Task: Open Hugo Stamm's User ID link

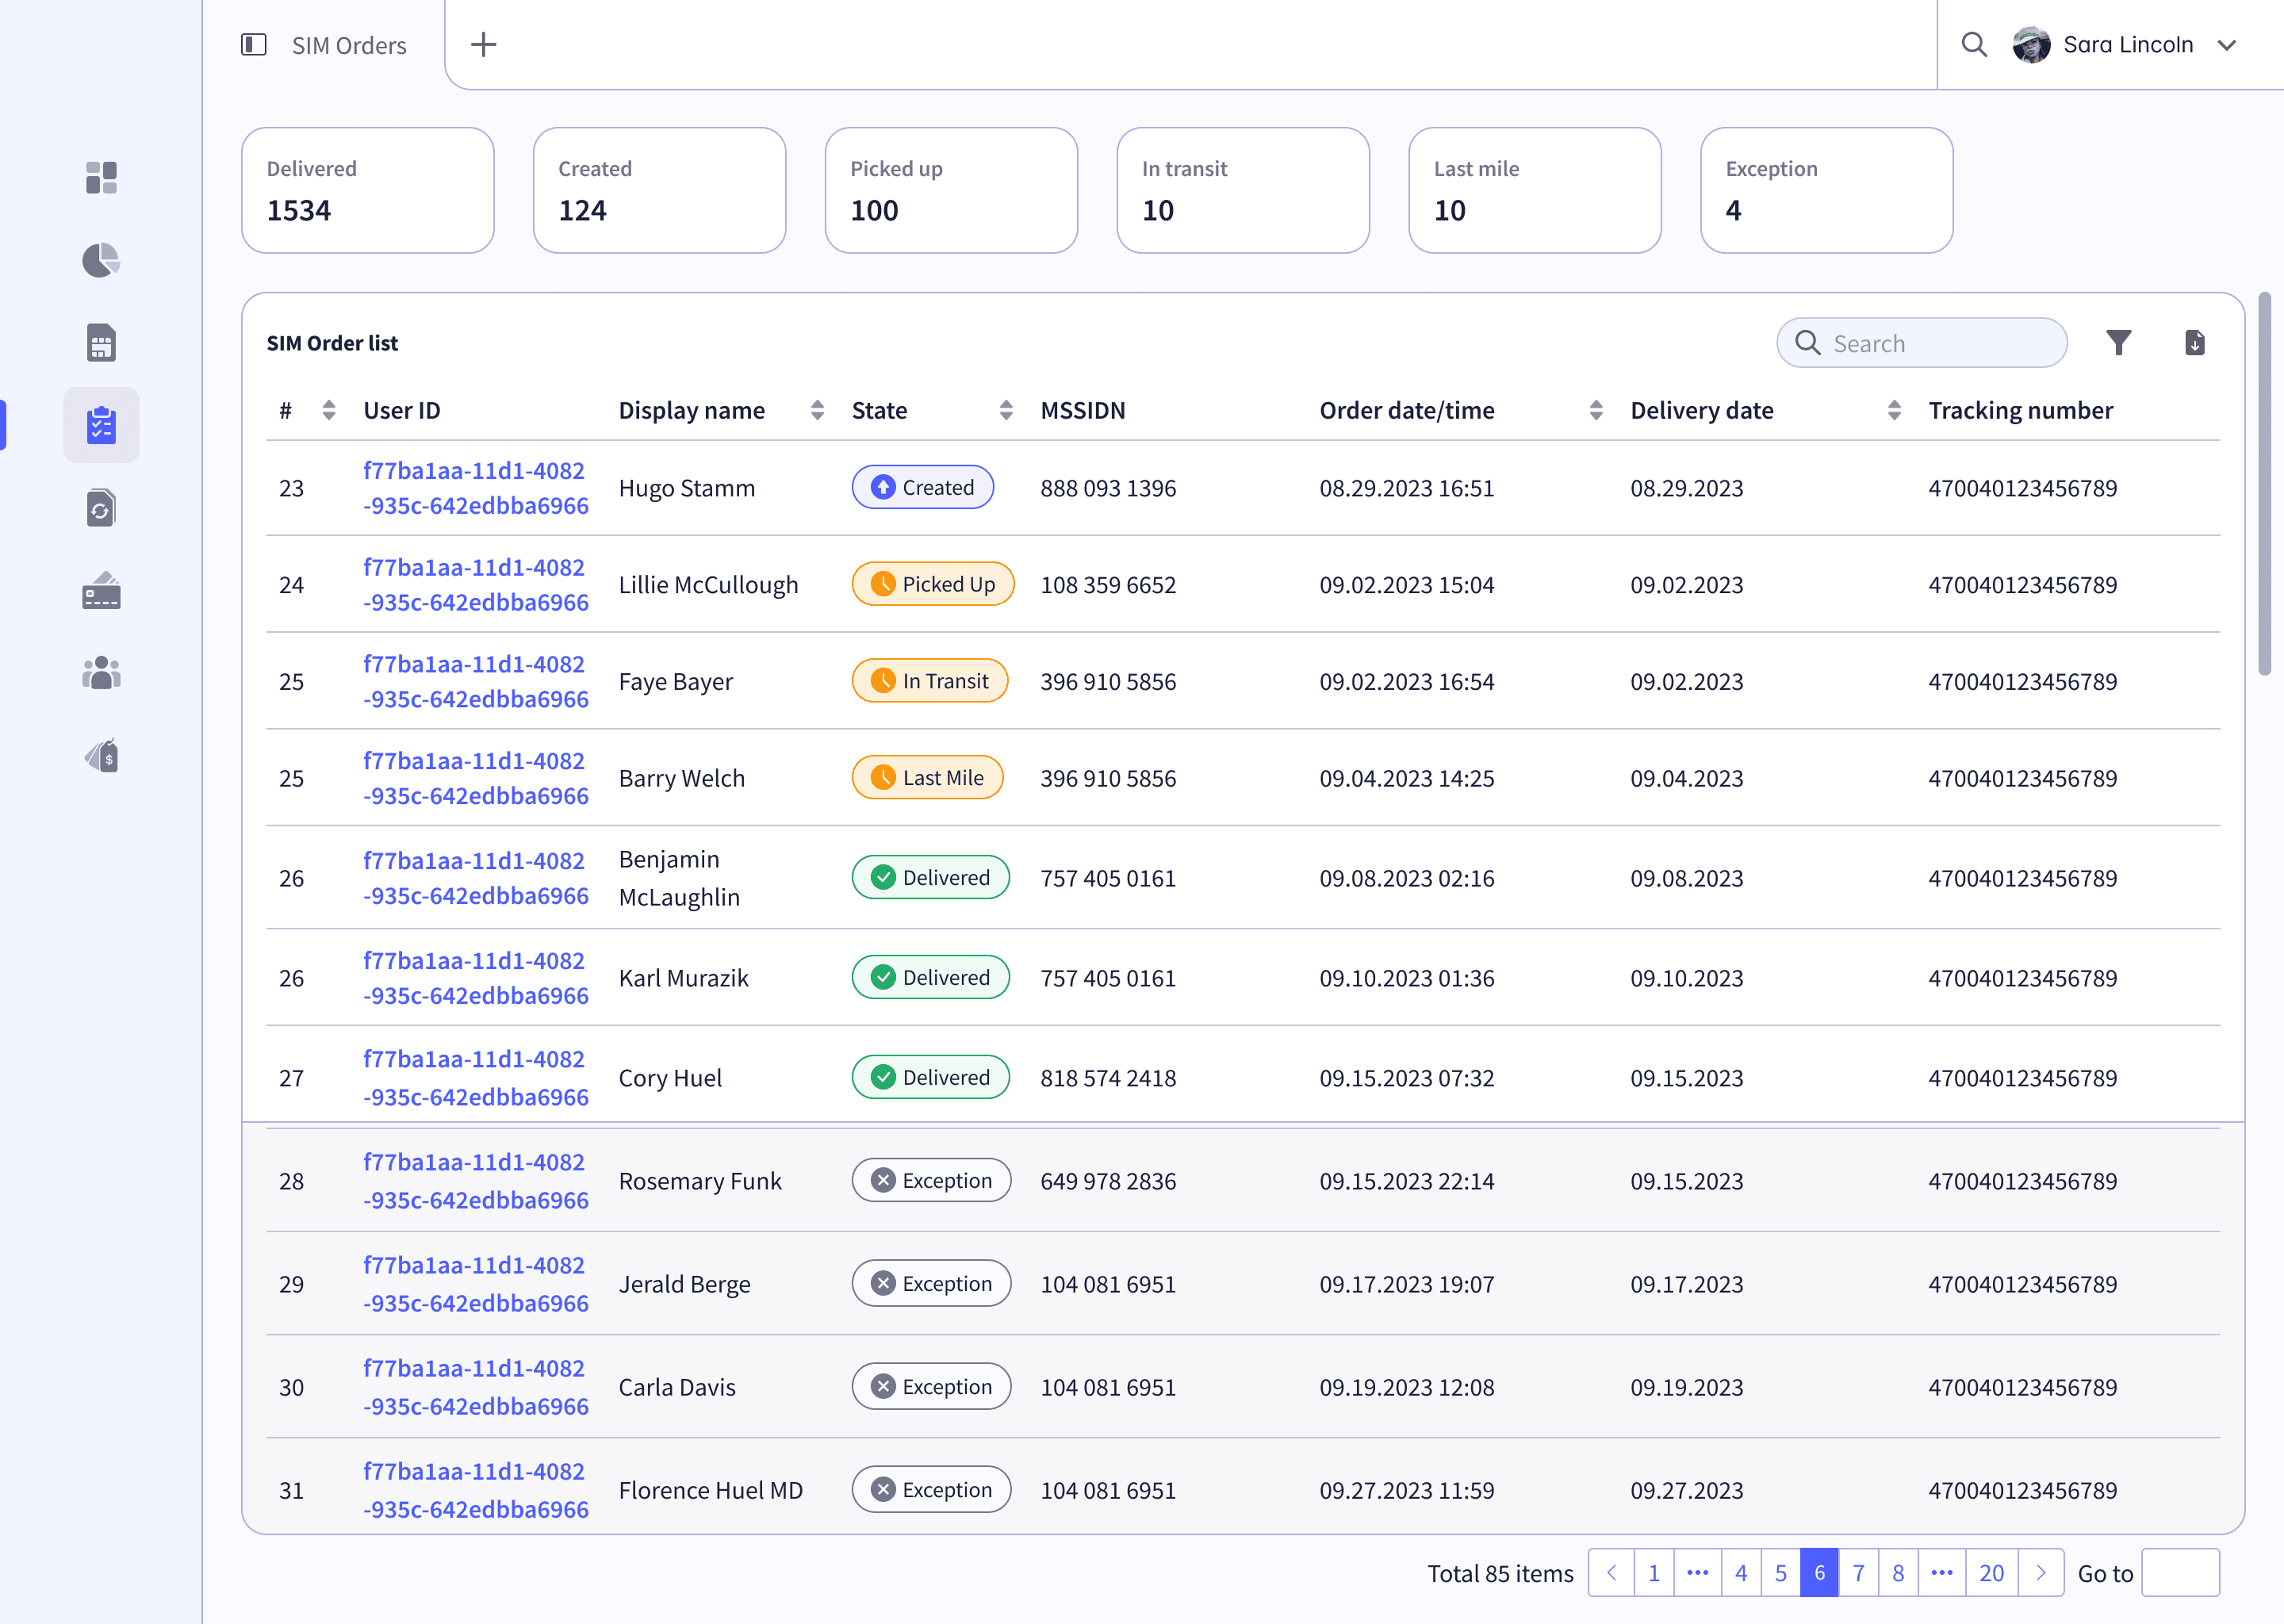Action: (476, 488)
